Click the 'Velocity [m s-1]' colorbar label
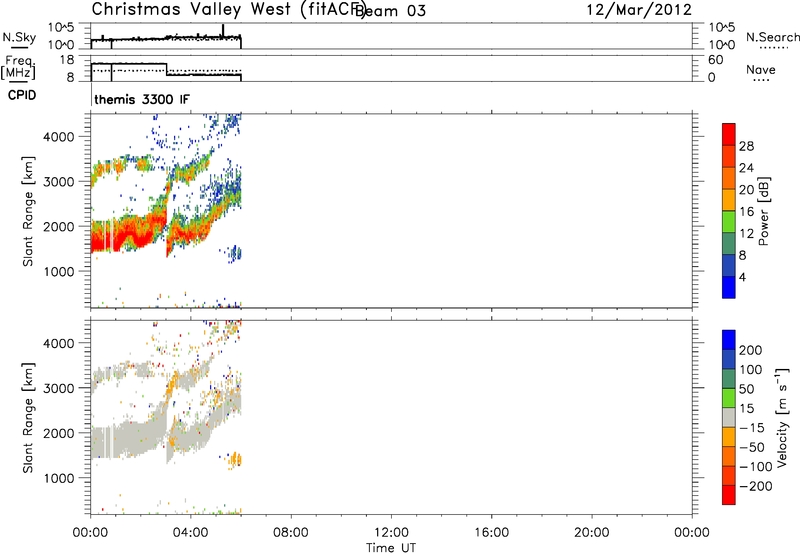800x554 pixels. click(x=782, y=417)
